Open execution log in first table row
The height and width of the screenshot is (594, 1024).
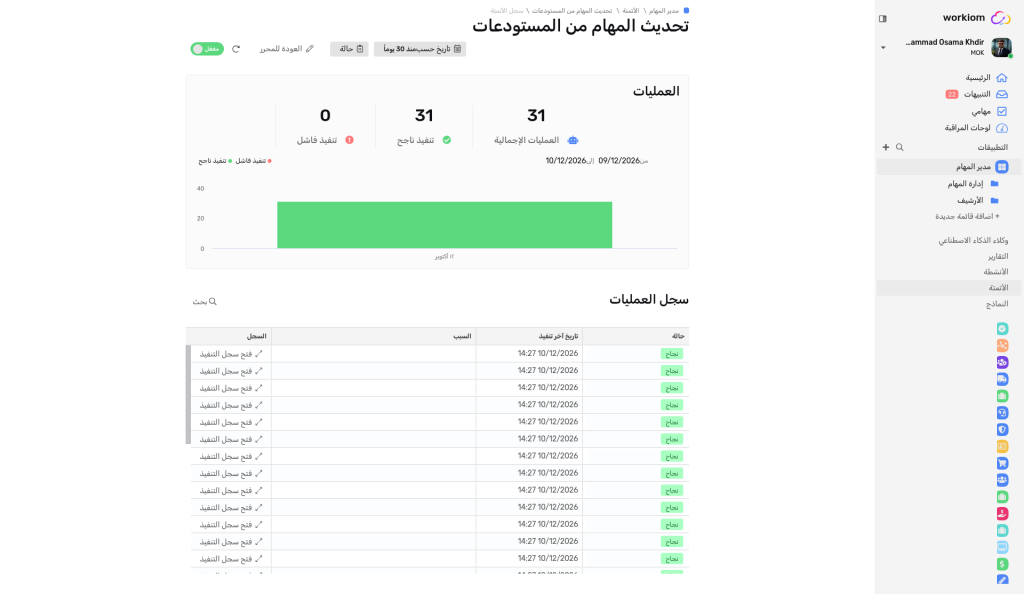[231, 354]
